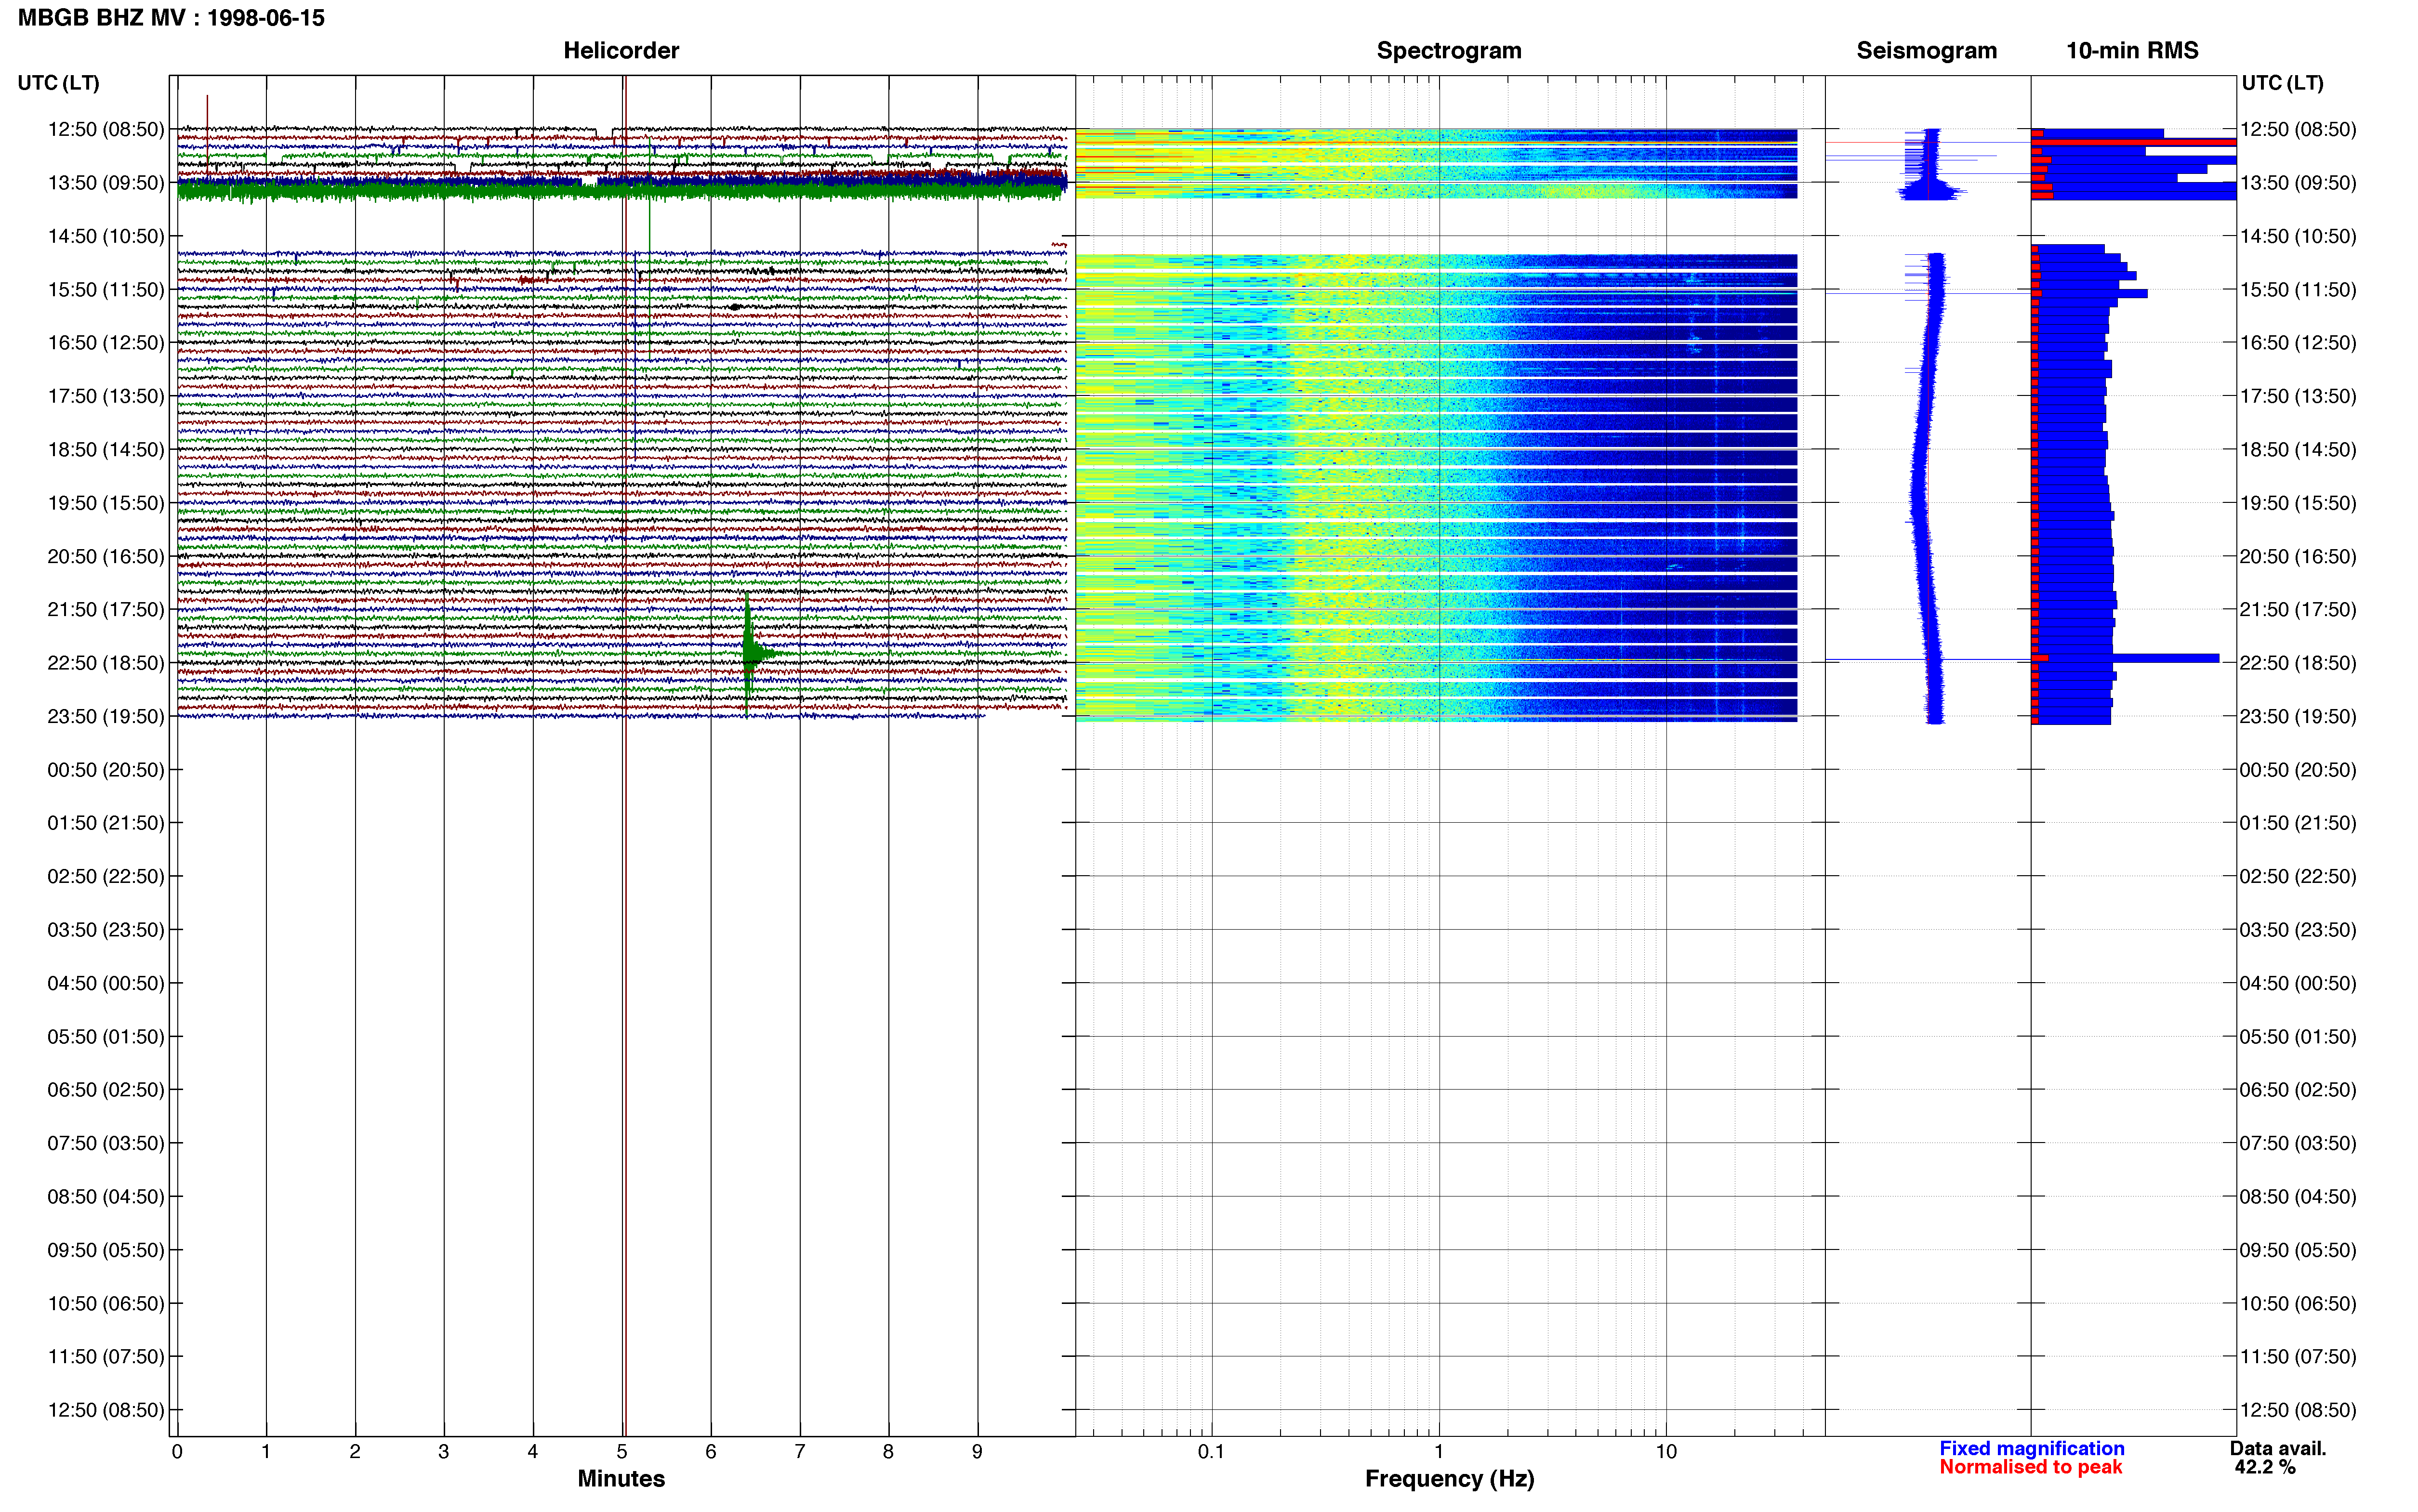Click the 10 frequency tick label
The width and height of the screenshot is (2418, 1512).
coord(1666,1451)
